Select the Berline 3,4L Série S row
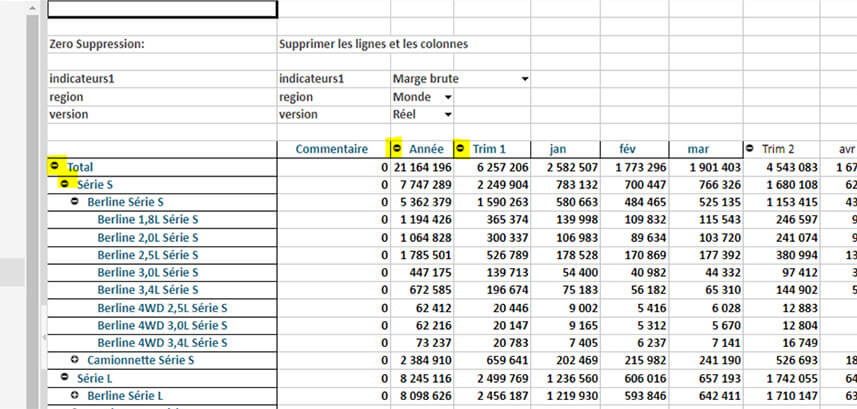857x409 pixels. click(148, 290)
